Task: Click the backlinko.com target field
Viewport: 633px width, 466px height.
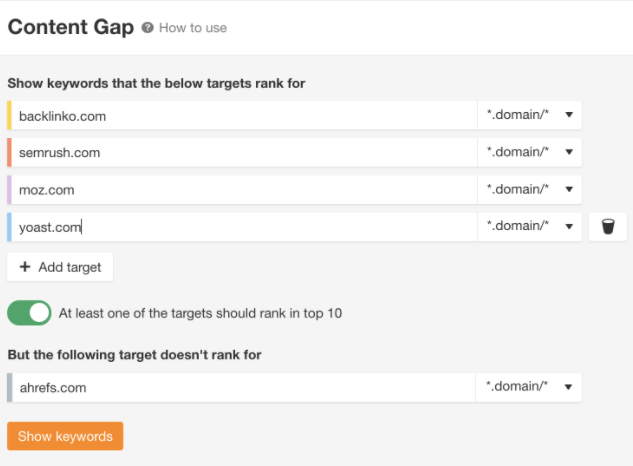Action: 240,115
